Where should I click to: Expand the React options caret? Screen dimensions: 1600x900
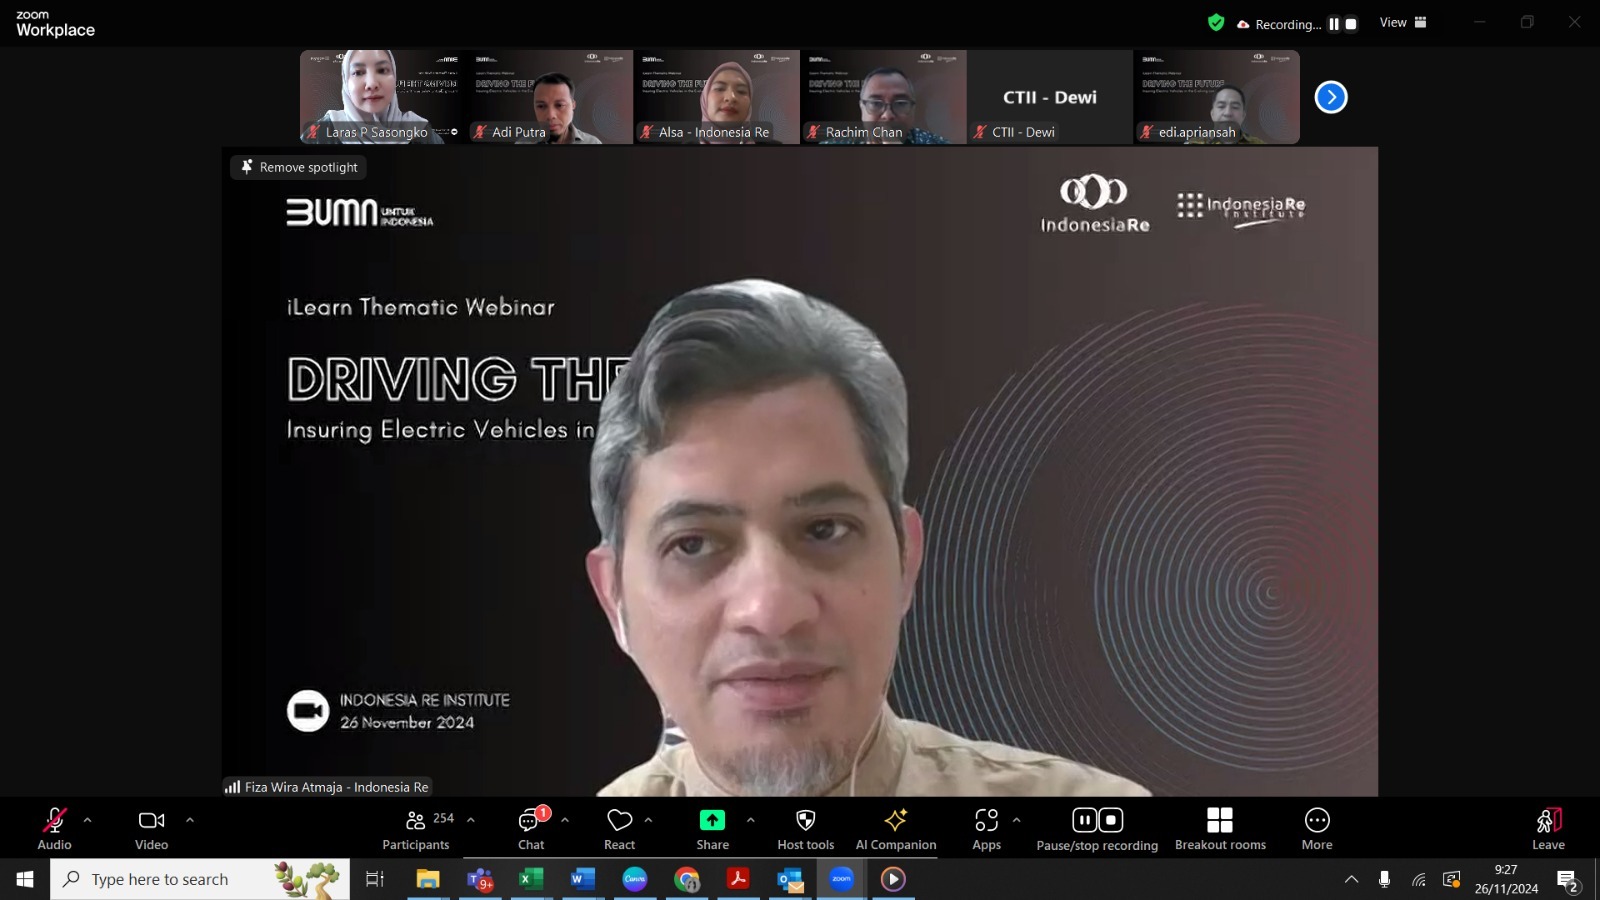(x=649, y=820)
